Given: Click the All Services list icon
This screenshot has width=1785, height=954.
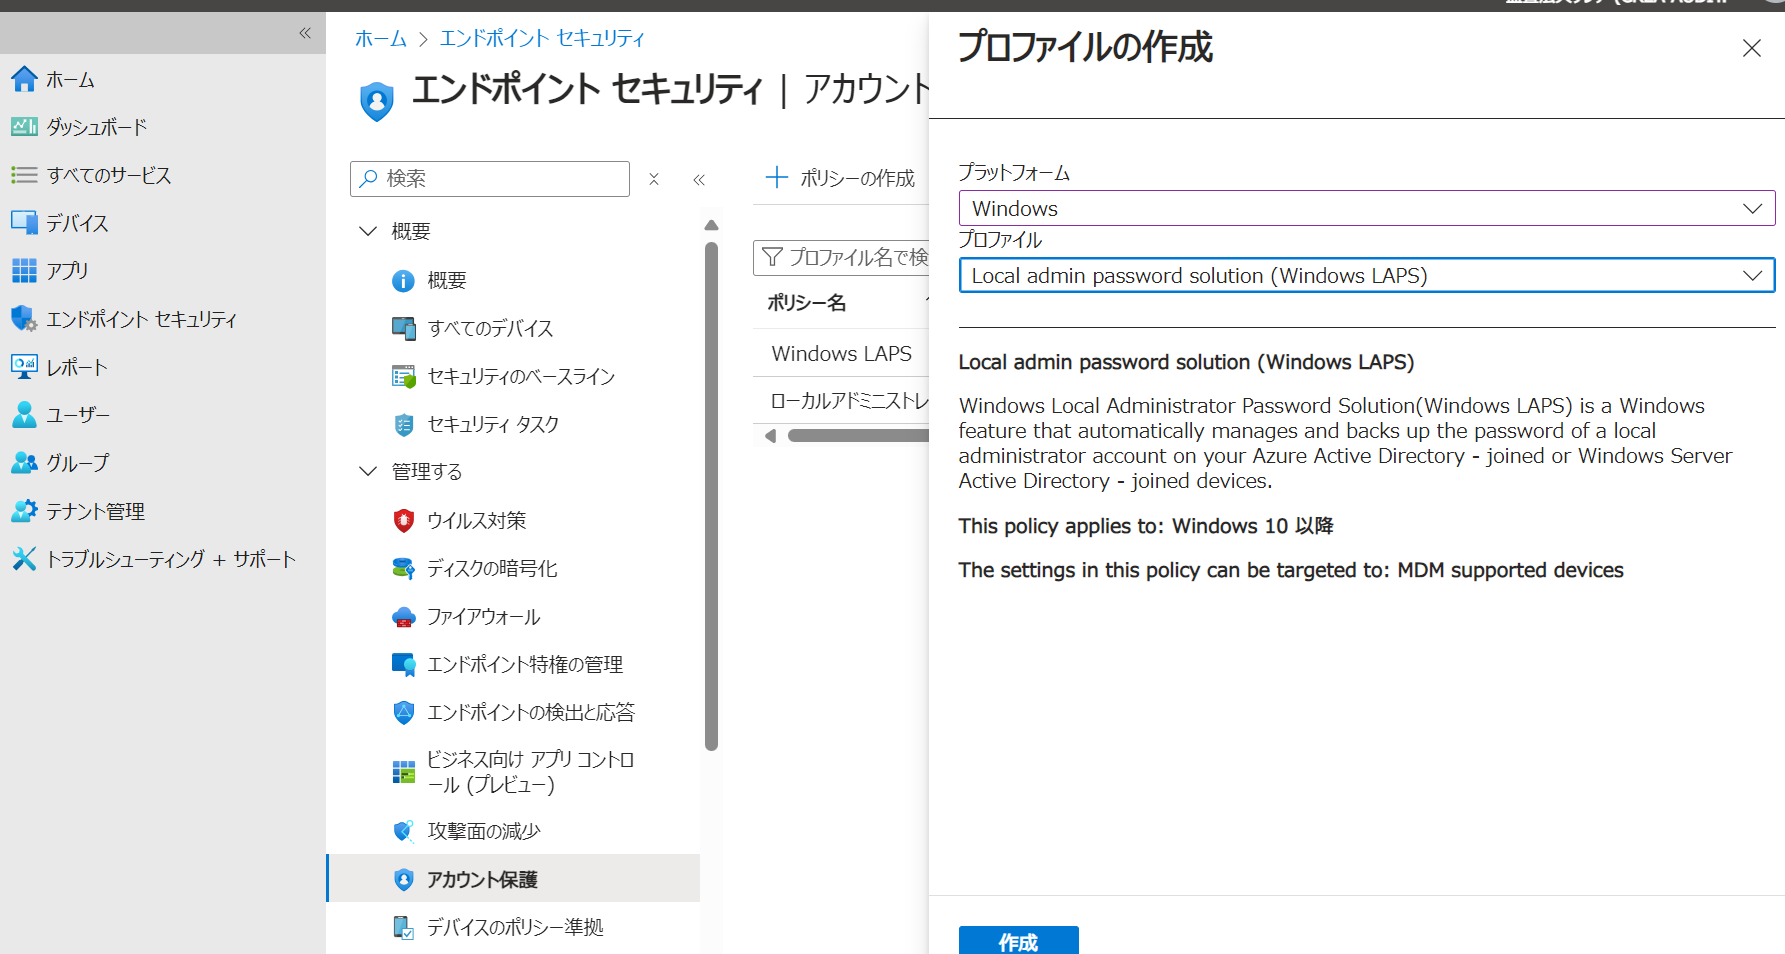Looking at the screenshot, I should click(24, 175).
